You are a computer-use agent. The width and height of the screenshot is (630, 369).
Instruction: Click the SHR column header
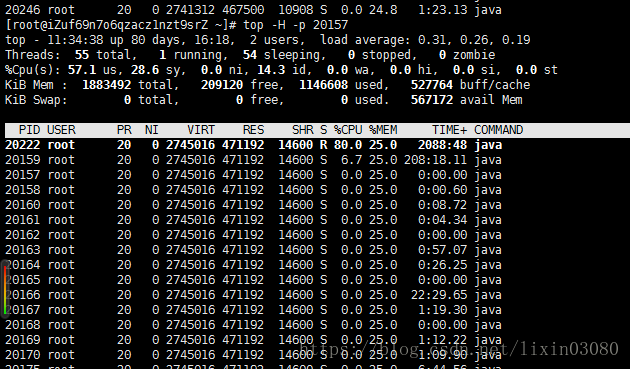click(x=303, y=130)
